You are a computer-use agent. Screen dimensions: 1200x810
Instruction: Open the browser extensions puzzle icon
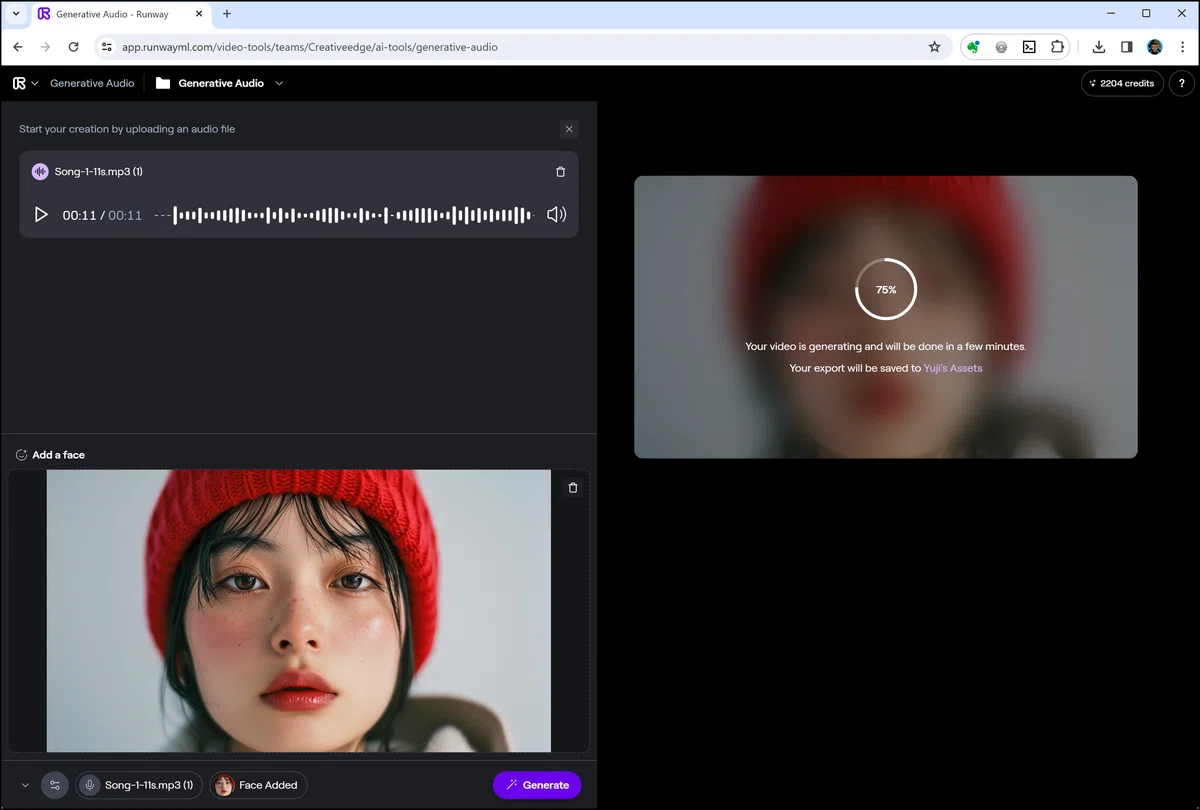pos(1057,47)
